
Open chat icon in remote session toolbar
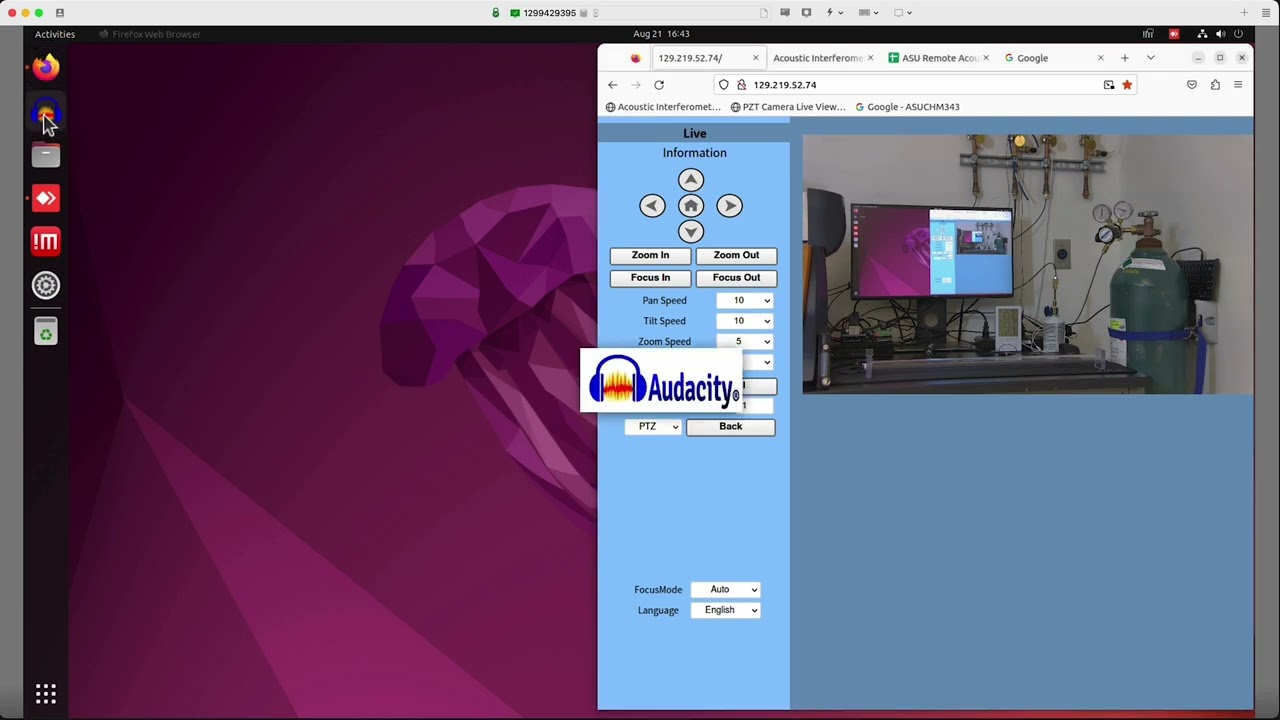[785, 13]
